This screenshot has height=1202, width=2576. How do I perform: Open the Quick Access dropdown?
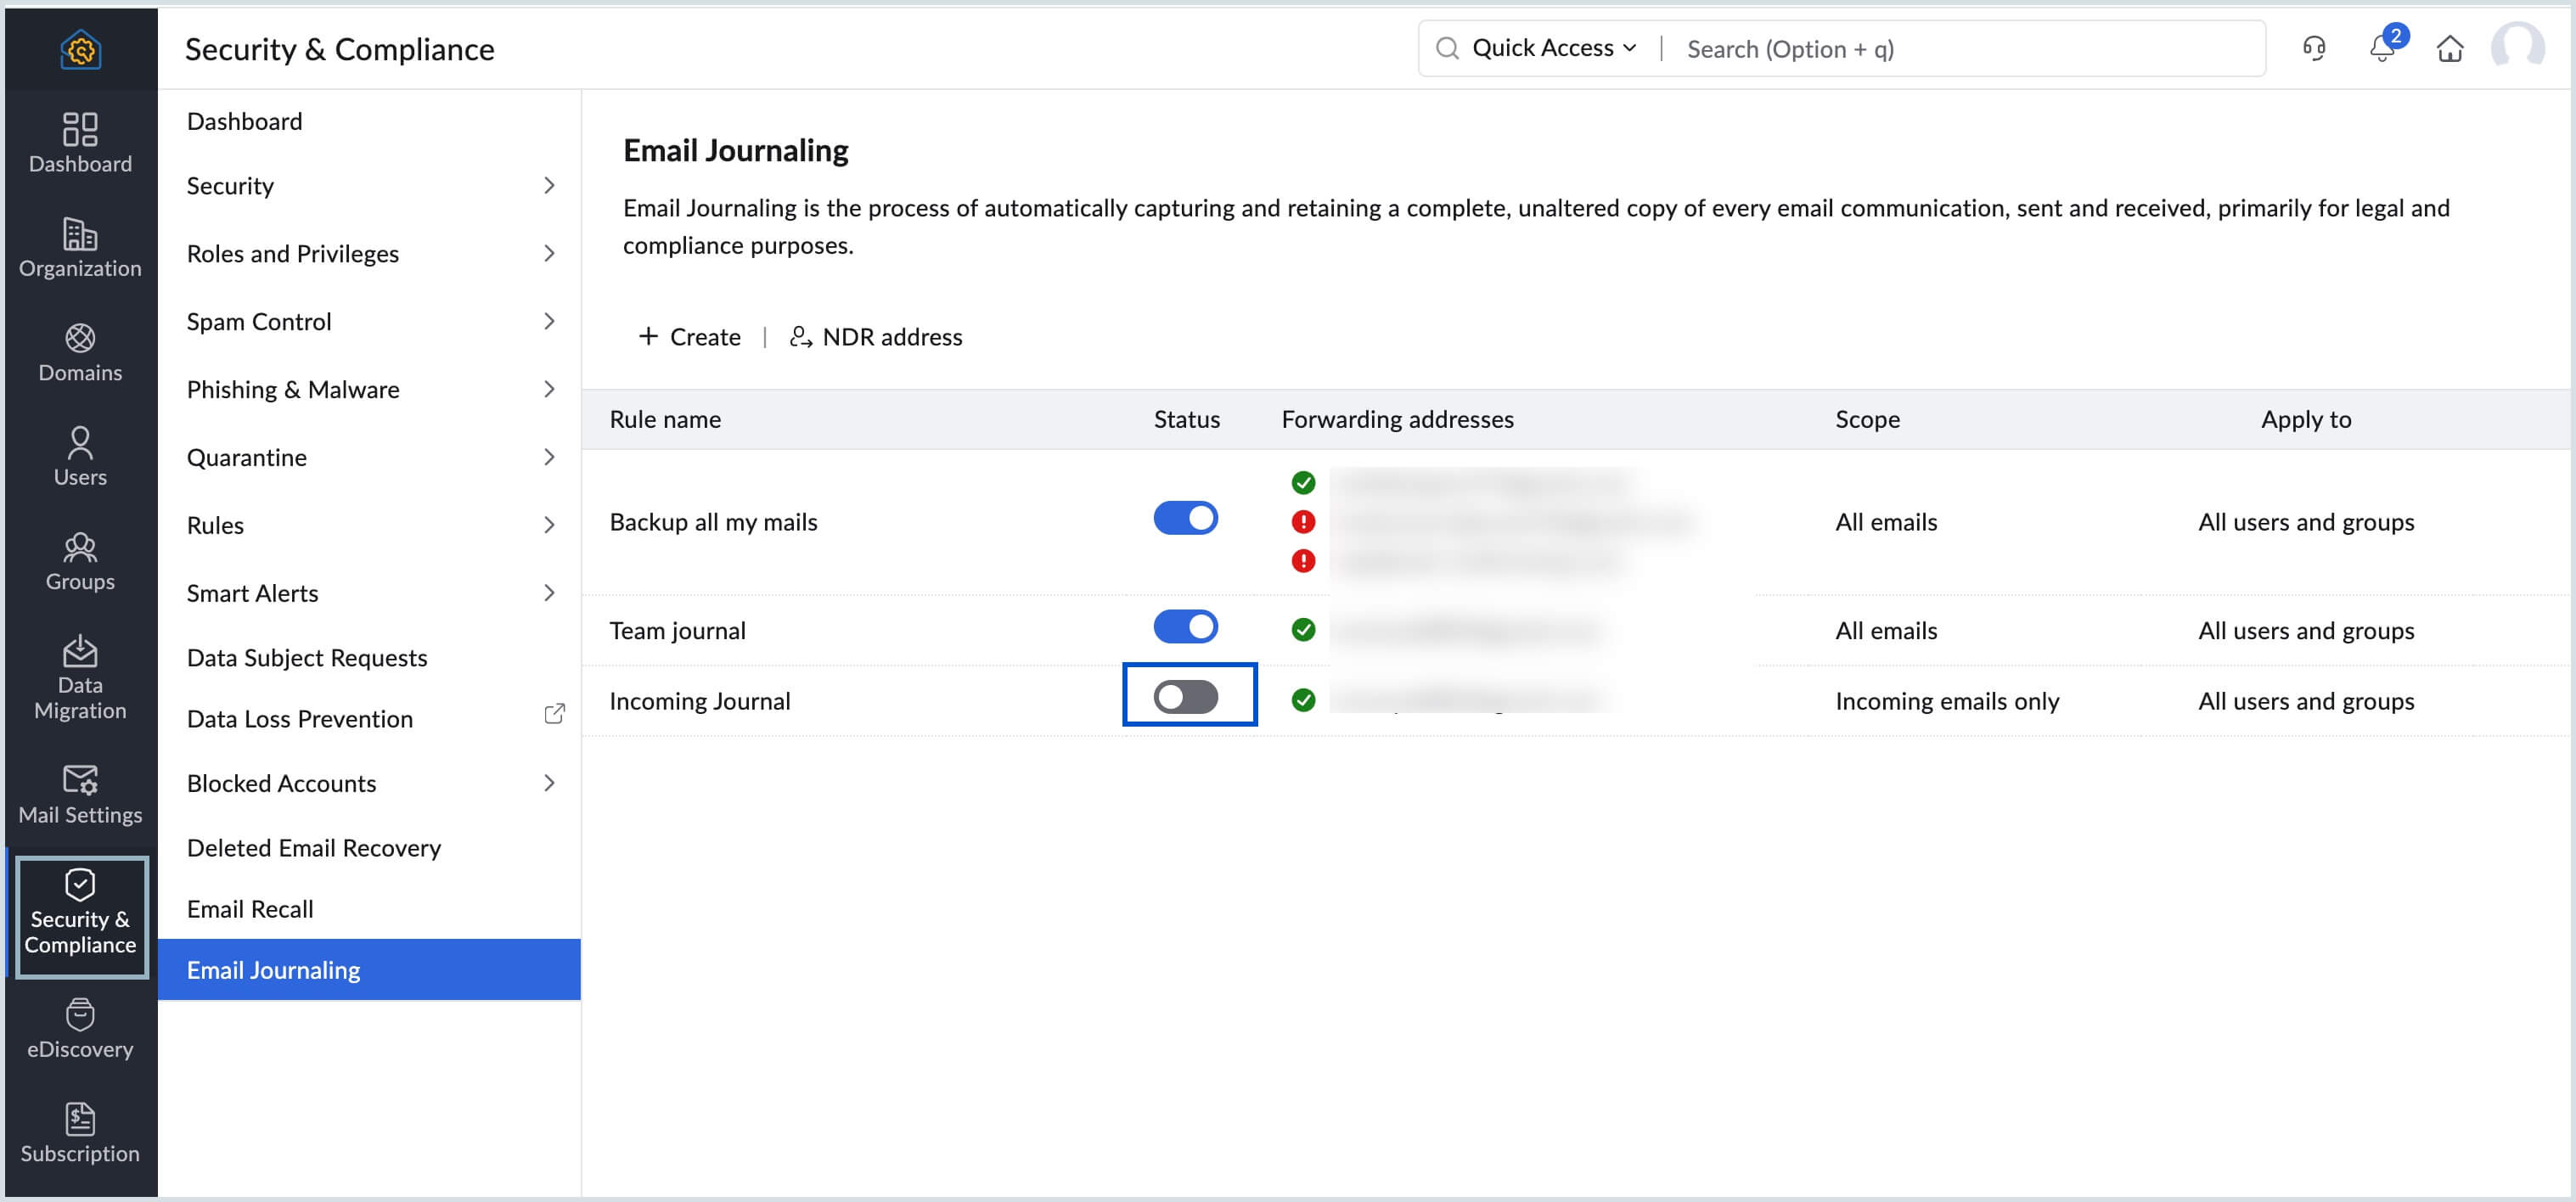(x=1553, y=48)
